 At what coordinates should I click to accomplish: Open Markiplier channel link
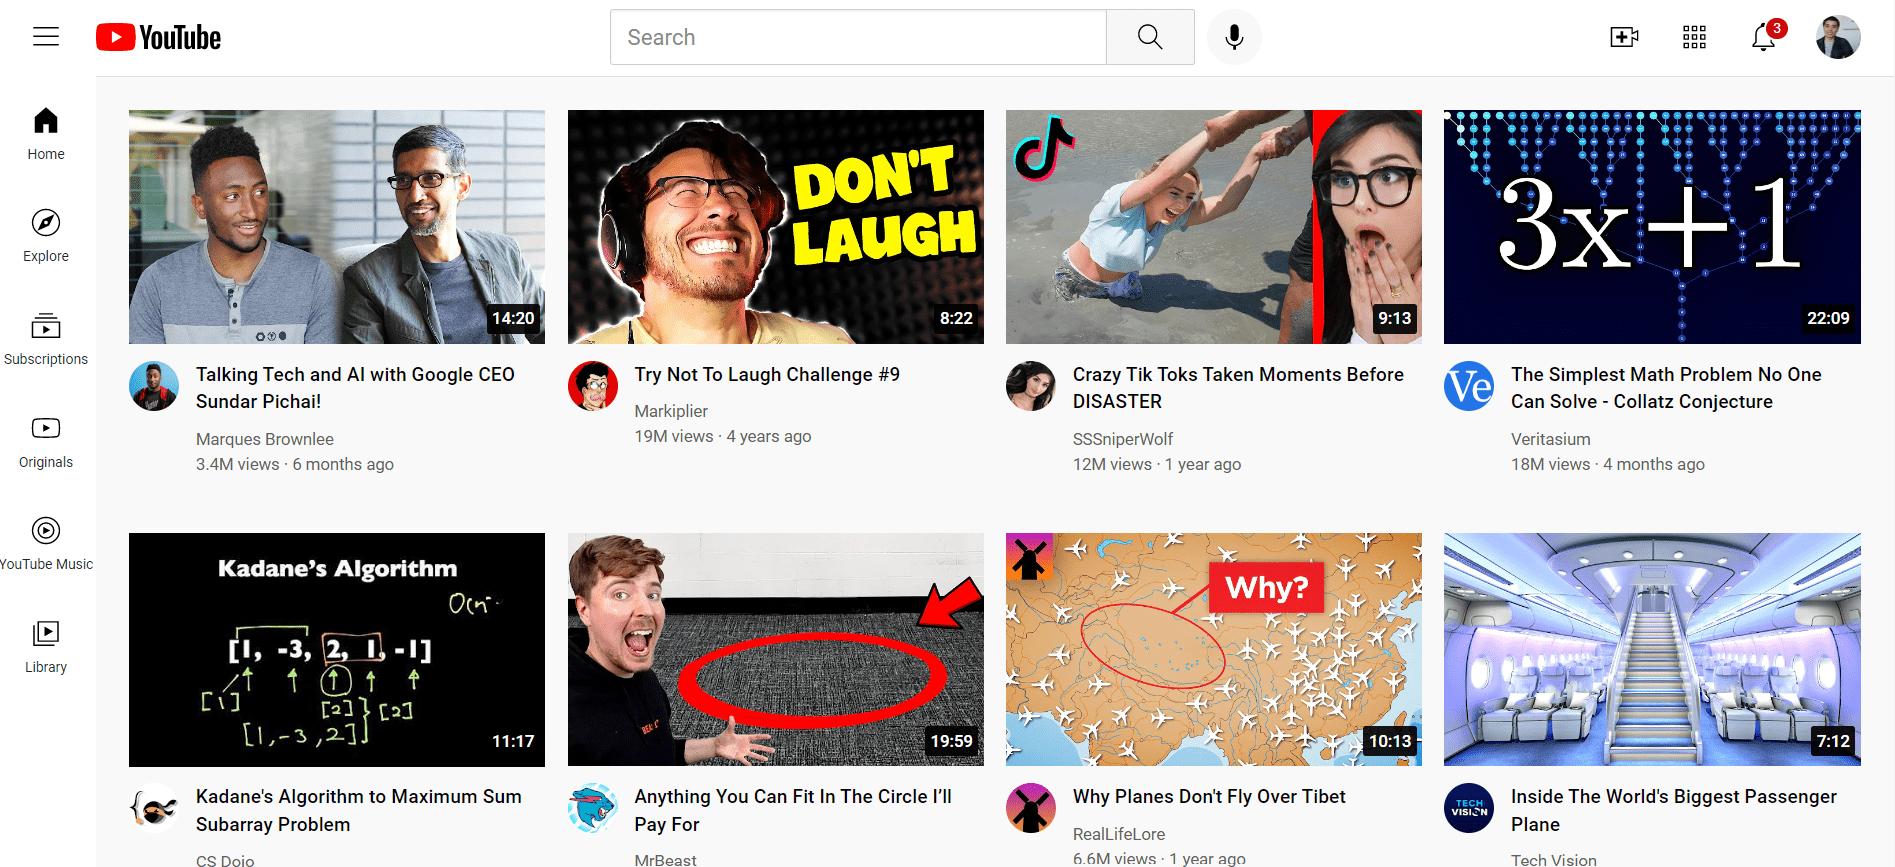671,411
